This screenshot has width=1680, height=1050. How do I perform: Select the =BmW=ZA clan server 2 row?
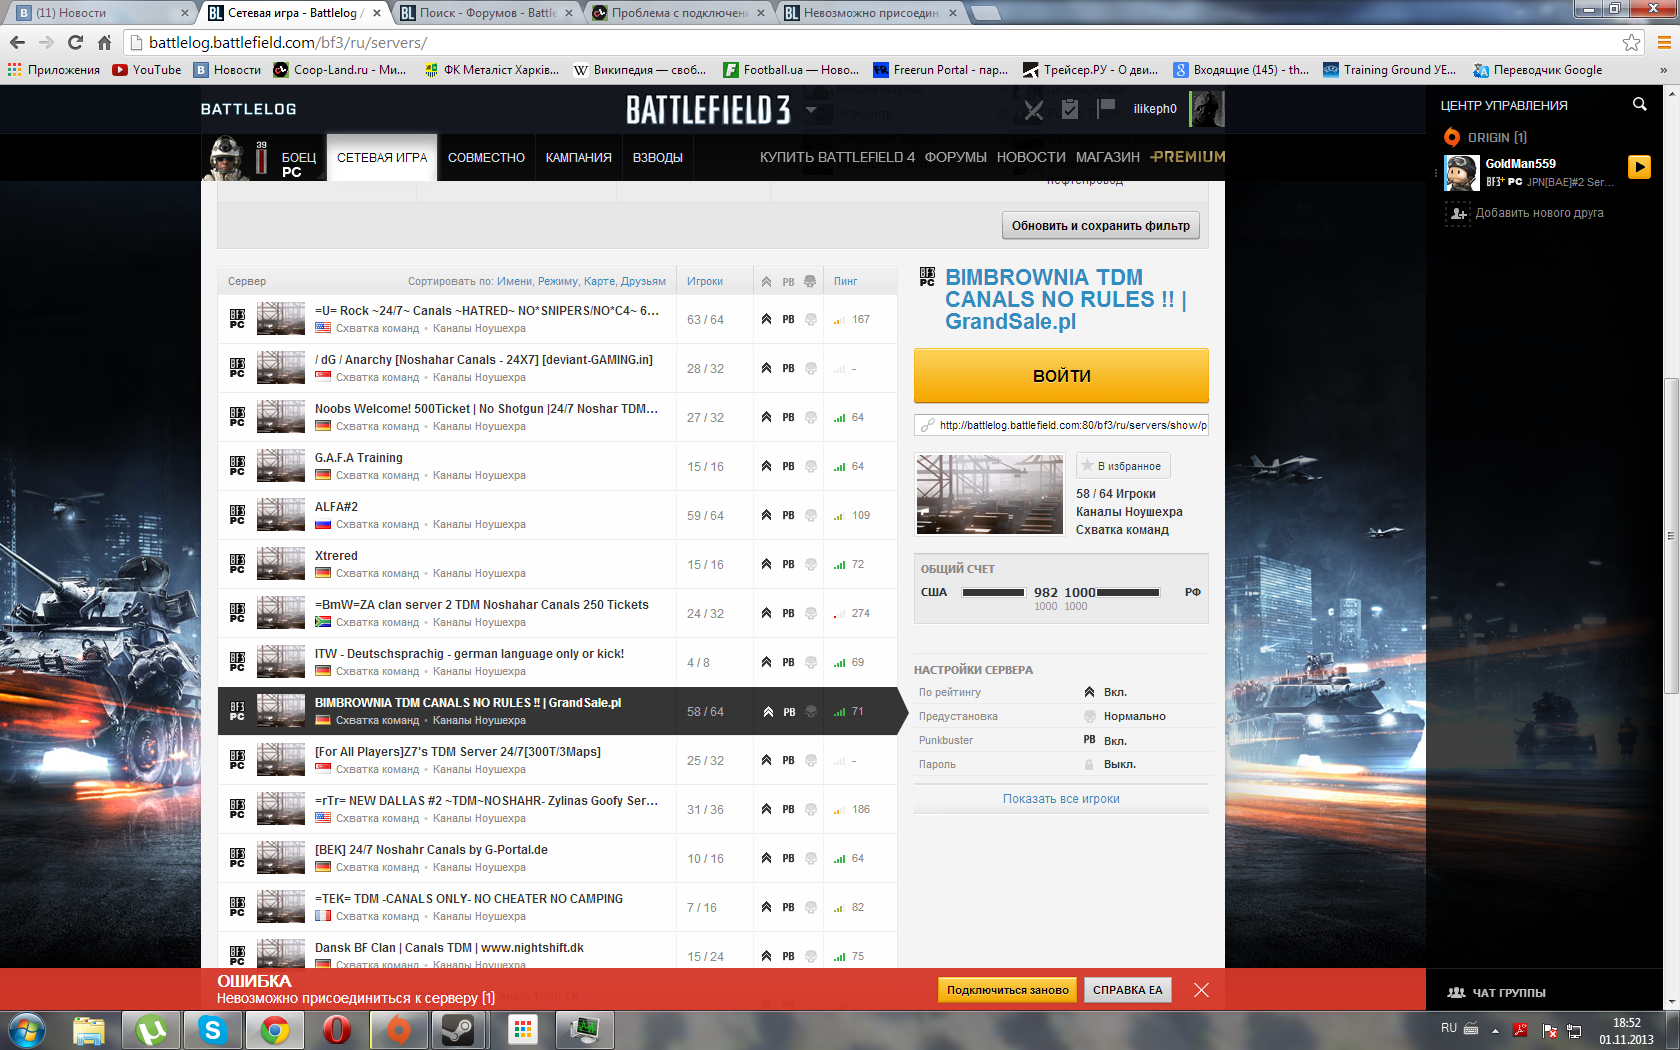click(x=557, y=613)
